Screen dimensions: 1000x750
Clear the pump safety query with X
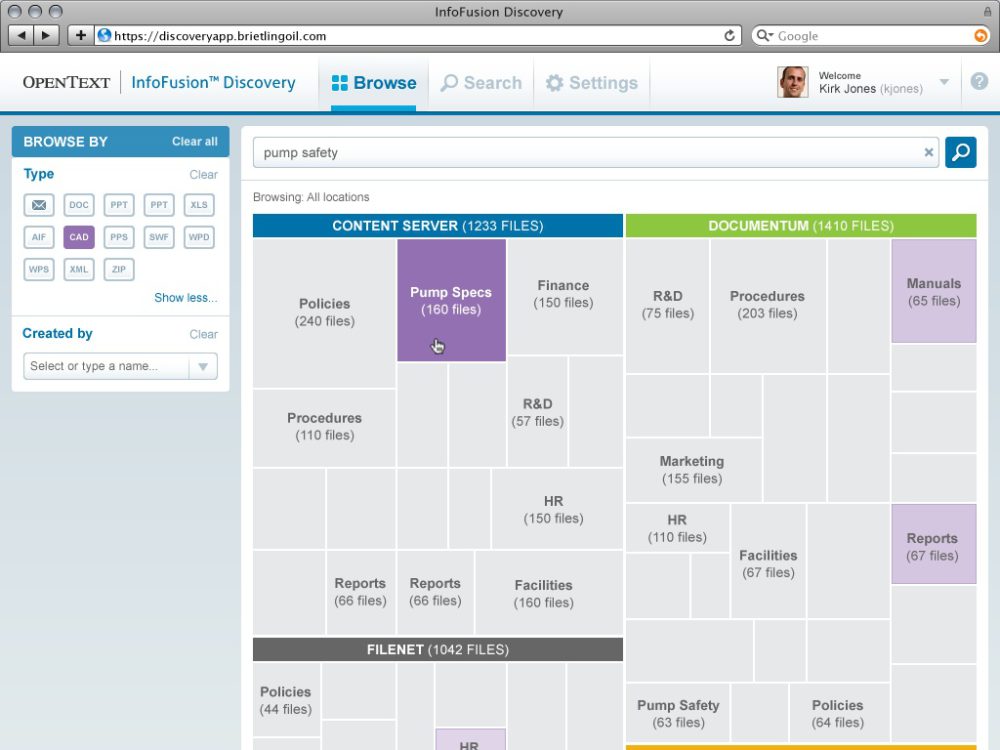click(929, 152)
